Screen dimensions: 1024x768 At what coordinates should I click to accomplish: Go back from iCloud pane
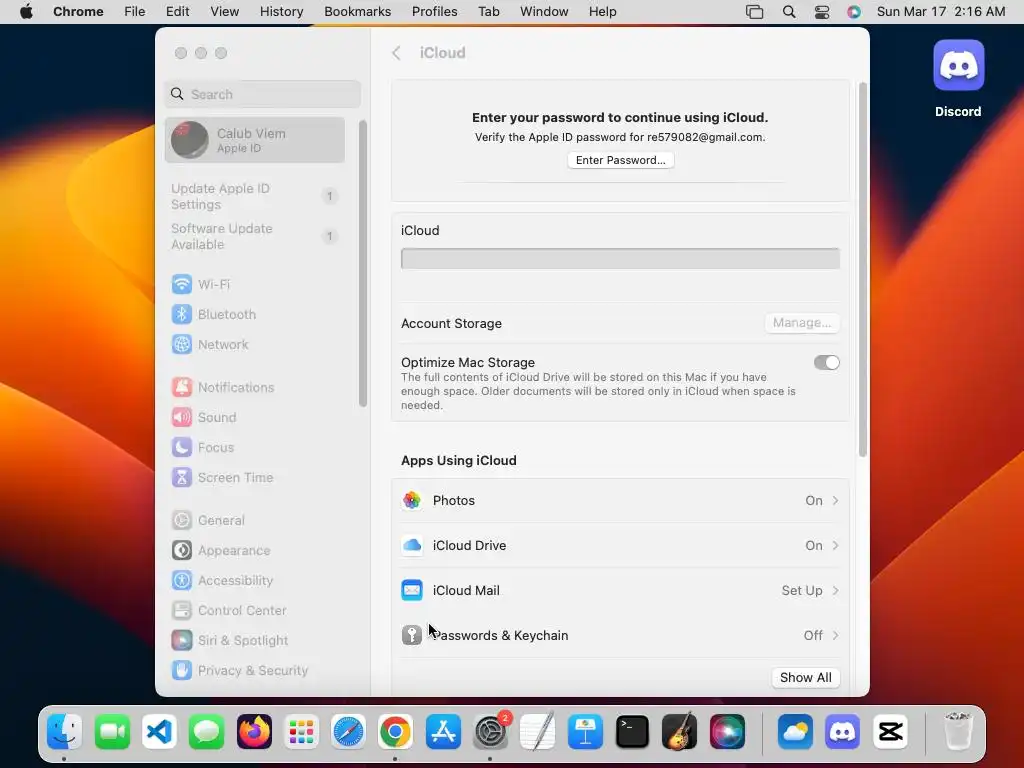point(396,53)
